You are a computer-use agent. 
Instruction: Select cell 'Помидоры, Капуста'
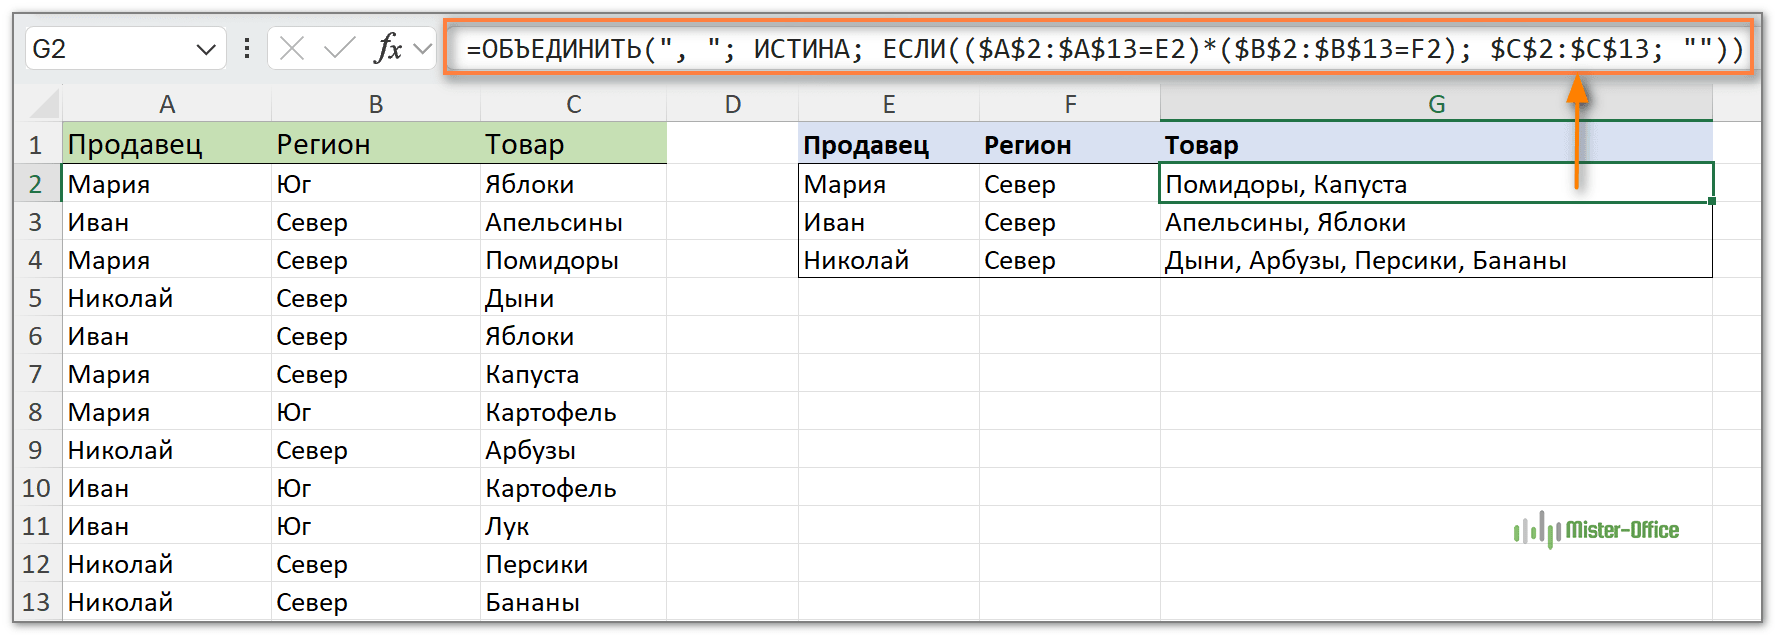pos(1437,184)
